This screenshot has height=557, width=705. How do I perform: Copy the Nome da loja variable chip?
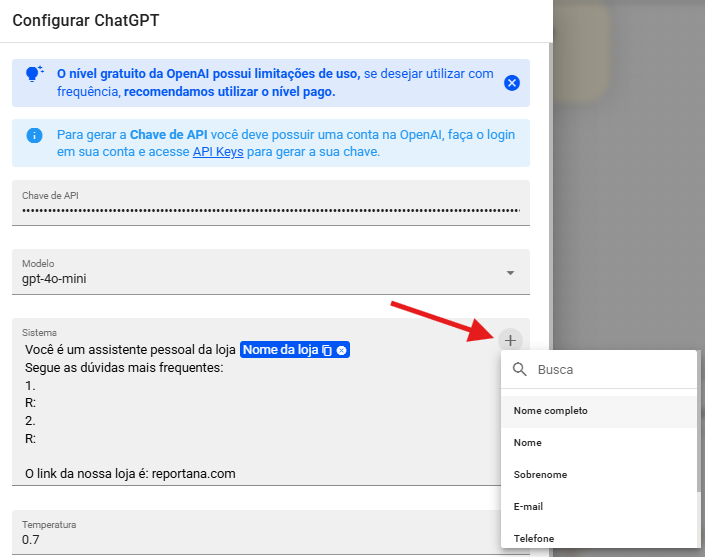tap(327, 350)
